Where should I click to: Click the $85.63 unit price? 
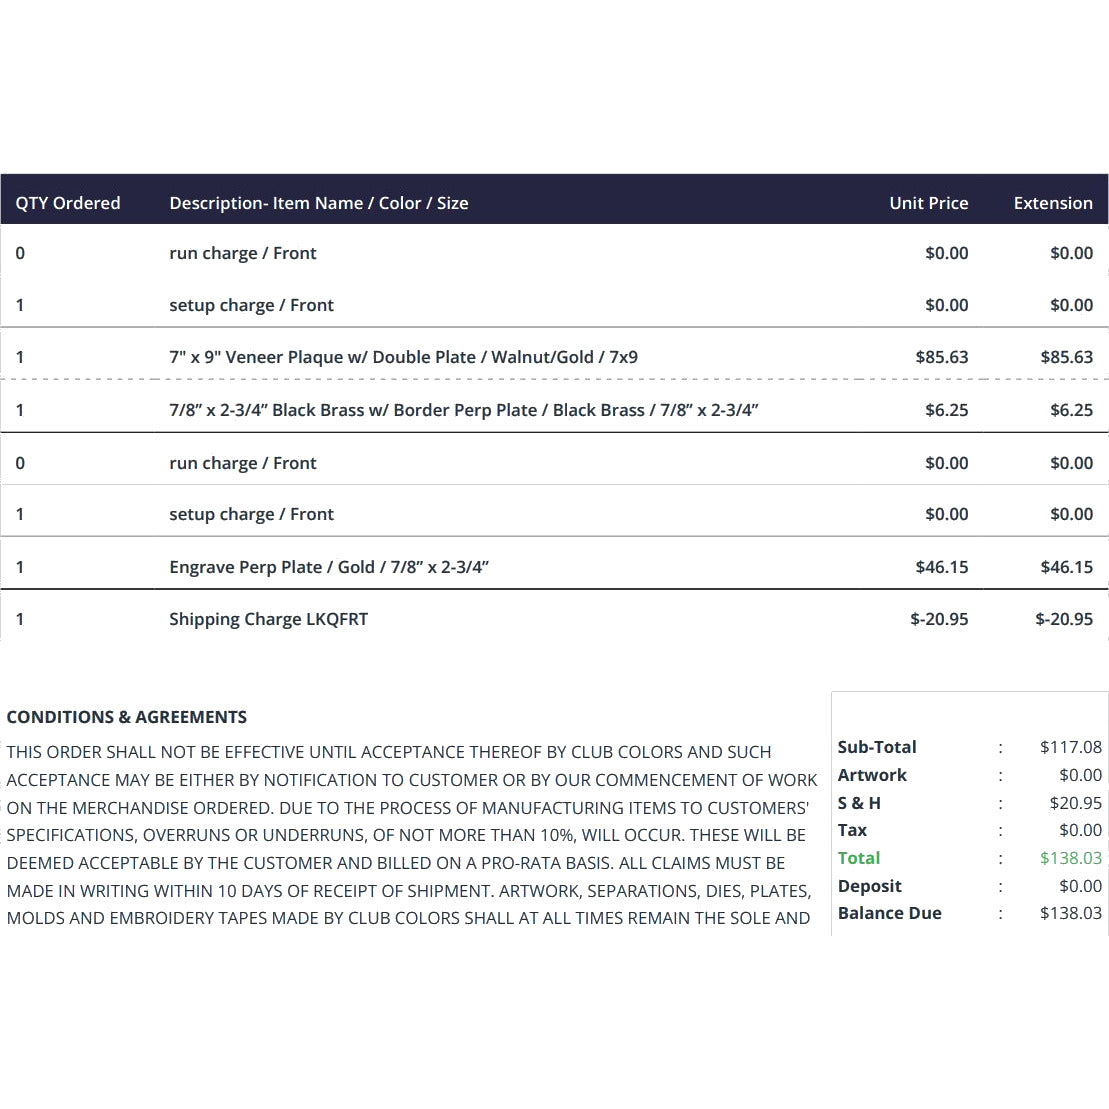coord(941,357)
